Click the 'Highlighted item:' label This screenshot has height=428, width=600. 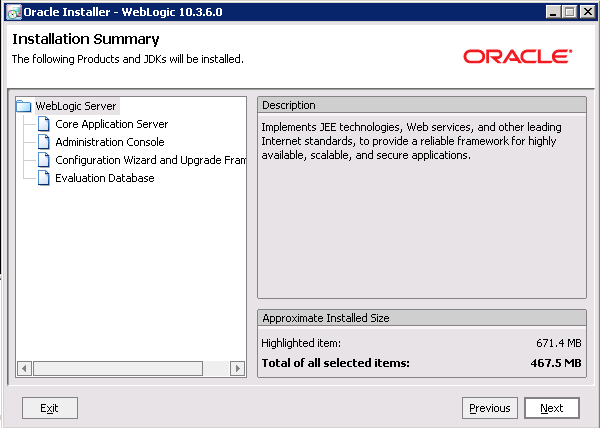(301, 343)
